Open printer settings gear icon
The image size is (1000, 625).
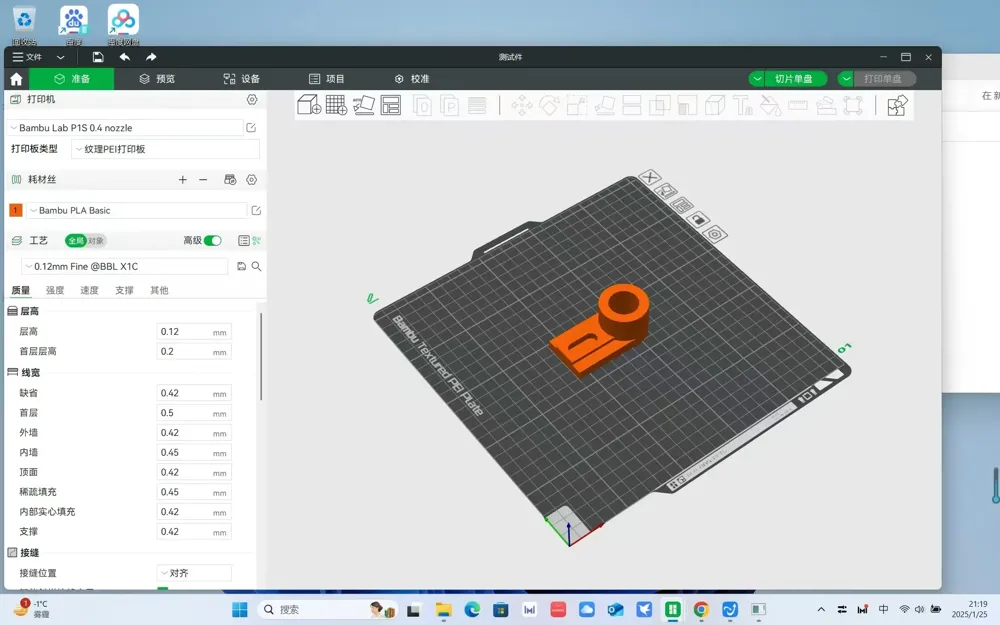tap(252, 99)
